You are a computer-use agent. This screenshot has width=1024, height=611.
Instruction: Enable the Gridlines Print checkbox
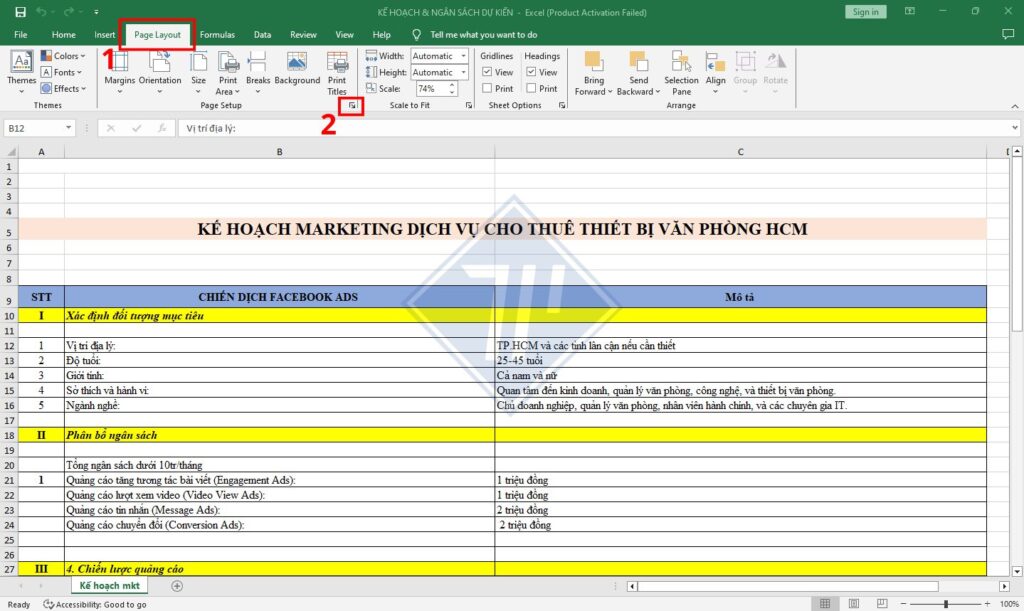click(x=486, y=88)
